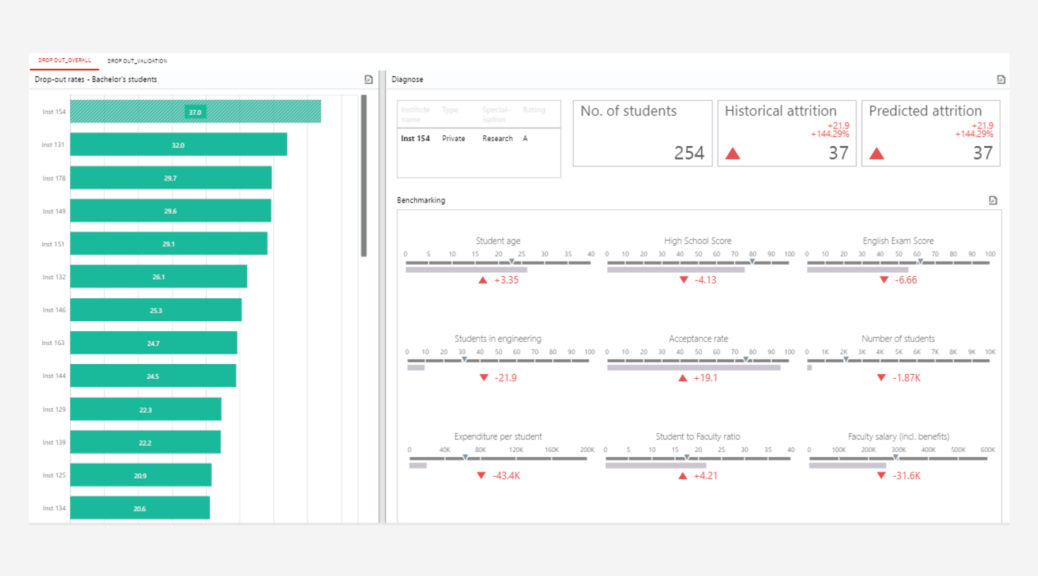Click the red triangle in Historical attrition card

[734, 151]
